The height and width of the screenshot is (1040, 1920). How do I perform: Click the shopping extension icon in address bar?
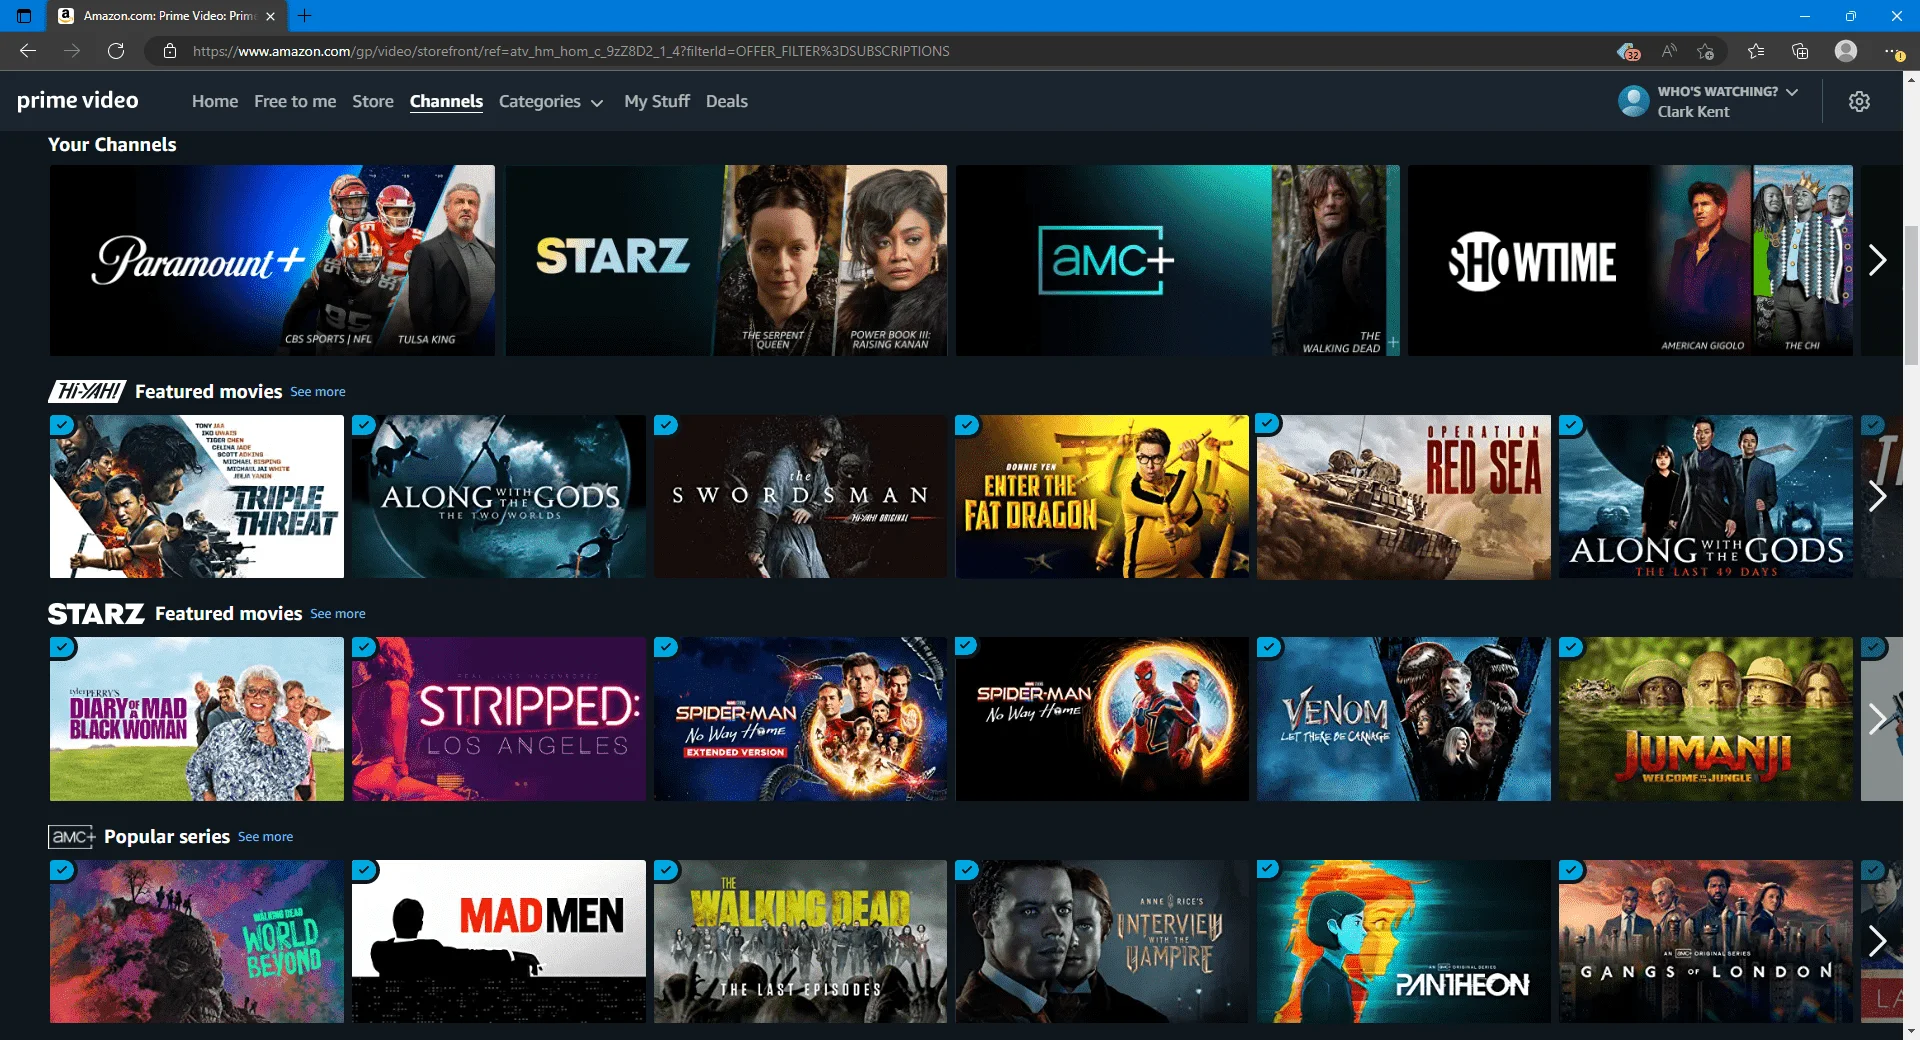coord(1628,51)
